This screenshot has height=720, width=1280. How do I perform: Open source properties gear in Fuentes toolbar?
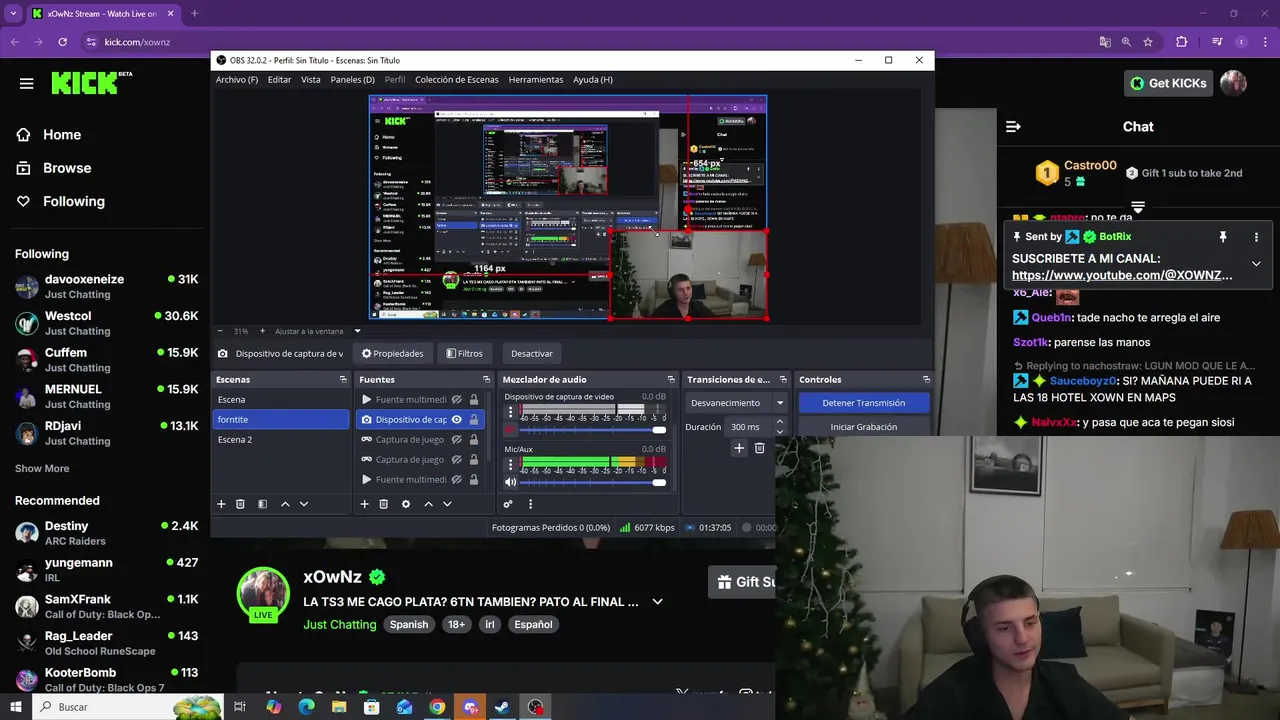(x=406, y=504)
